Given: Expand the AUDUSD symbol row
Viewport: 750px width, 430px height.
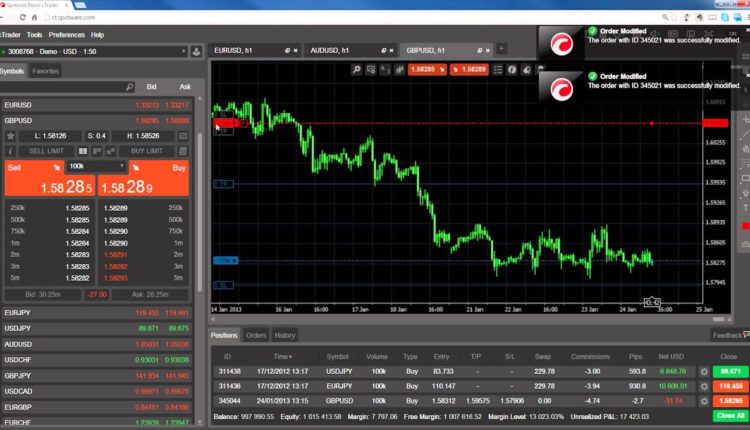Looking at the screenshot, I should click(x=97, y=344).
